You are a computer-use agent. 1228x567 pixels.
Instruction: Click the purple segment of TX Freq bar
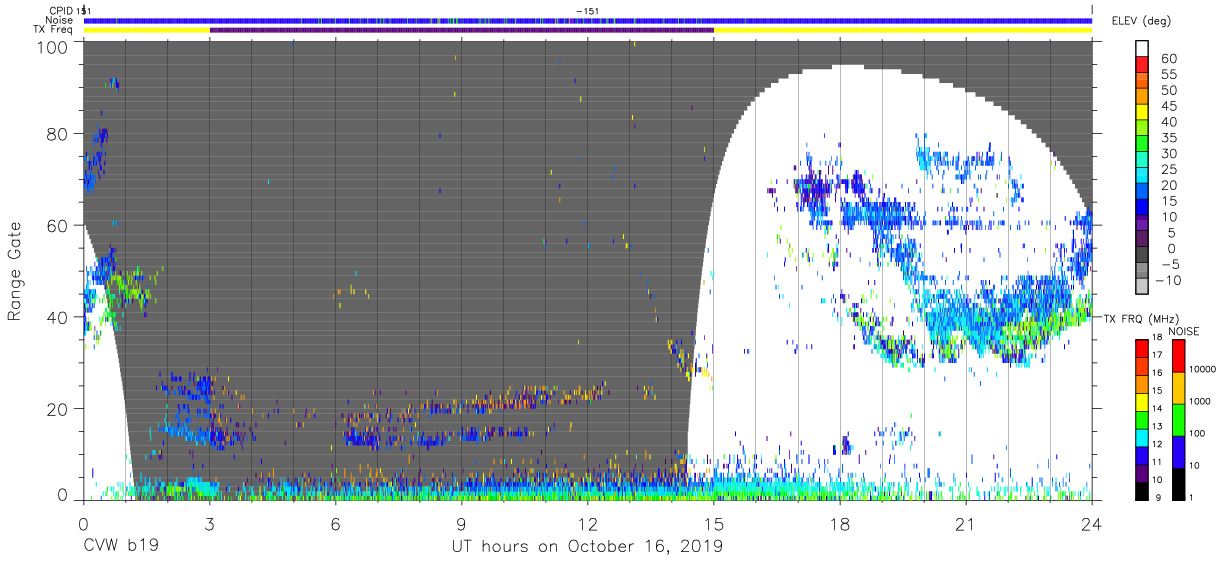coord(461,30)
